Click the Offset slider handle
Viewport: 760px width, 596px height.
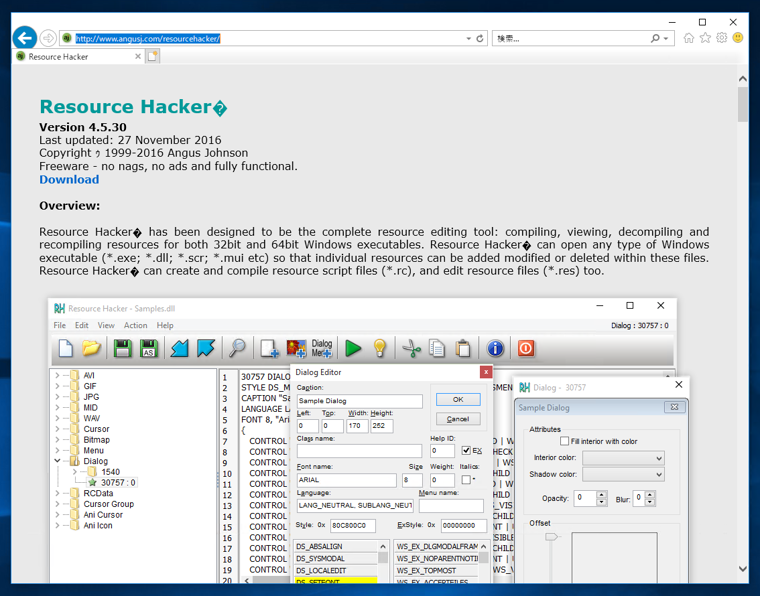click(x=551, y=537)
